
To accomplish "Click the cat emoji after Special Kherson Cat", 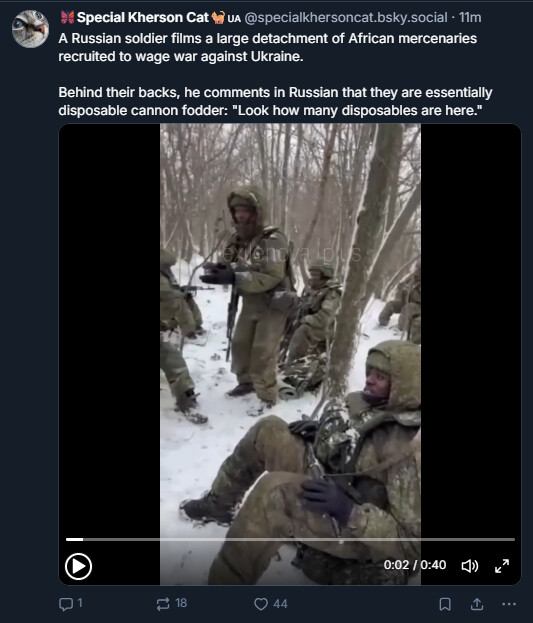I will tap(218, 17).
